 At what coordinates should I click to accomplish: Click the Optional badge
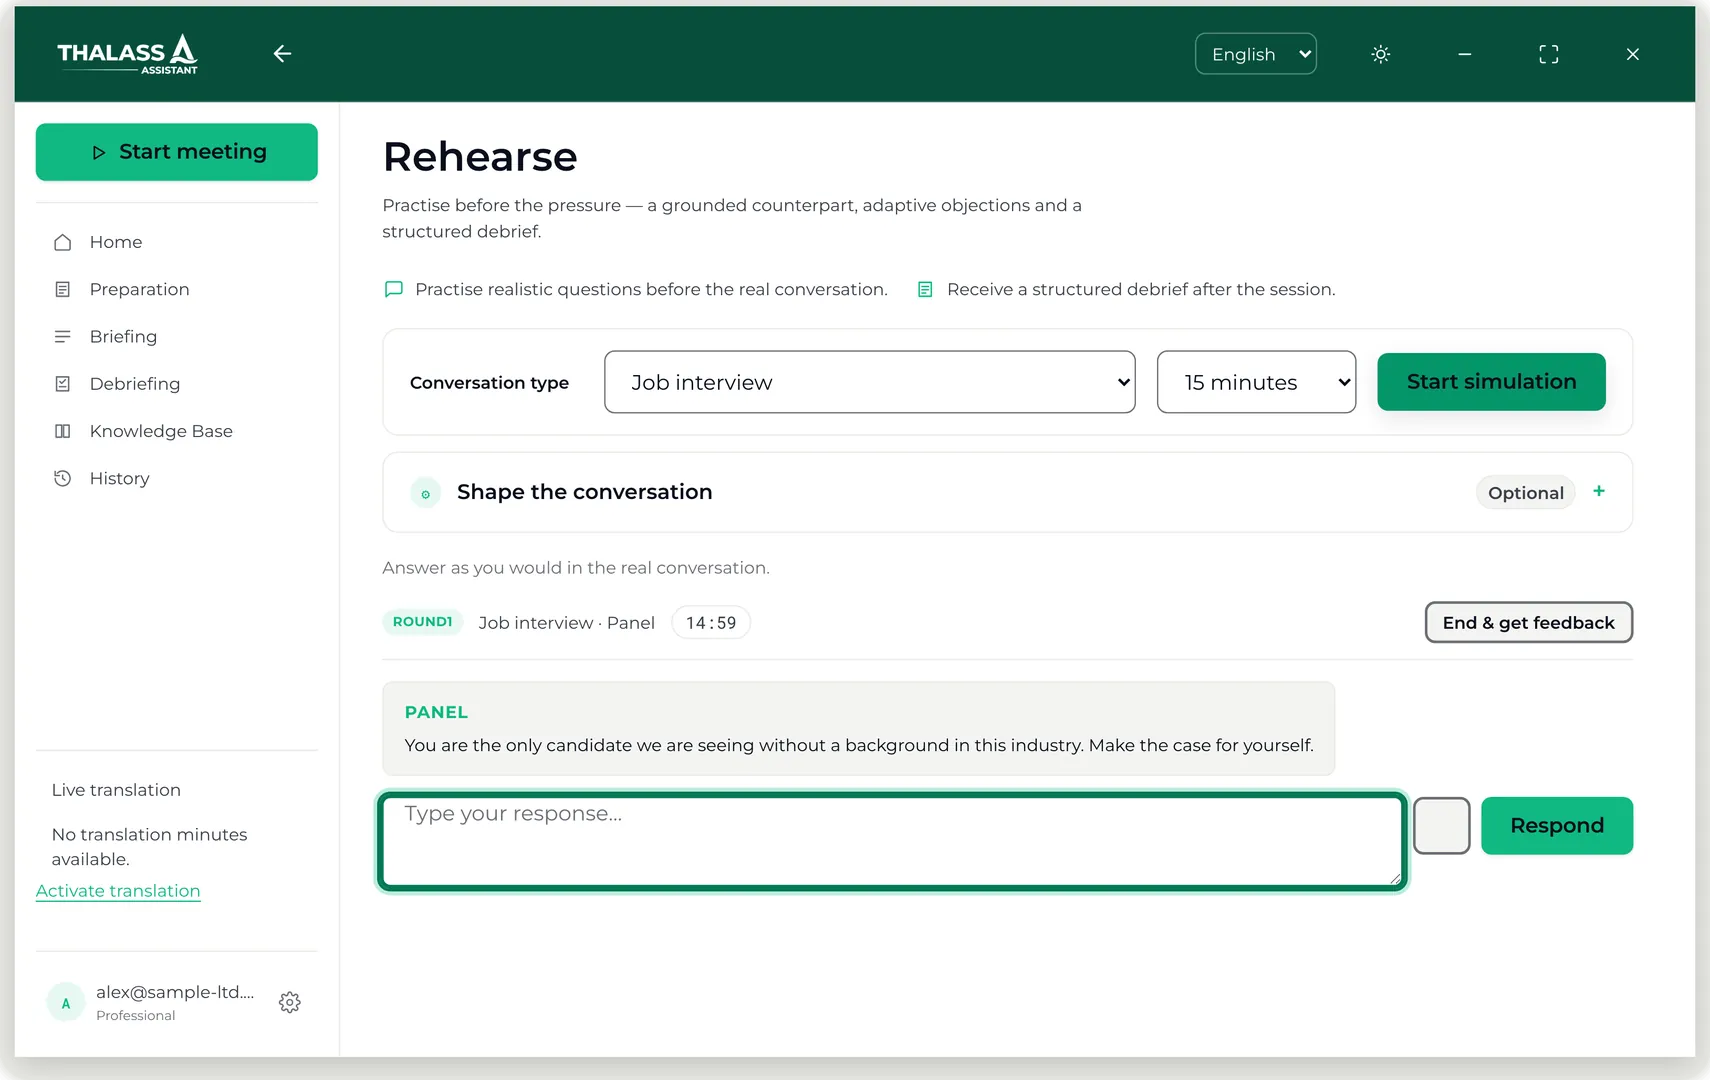(1526, 493)
